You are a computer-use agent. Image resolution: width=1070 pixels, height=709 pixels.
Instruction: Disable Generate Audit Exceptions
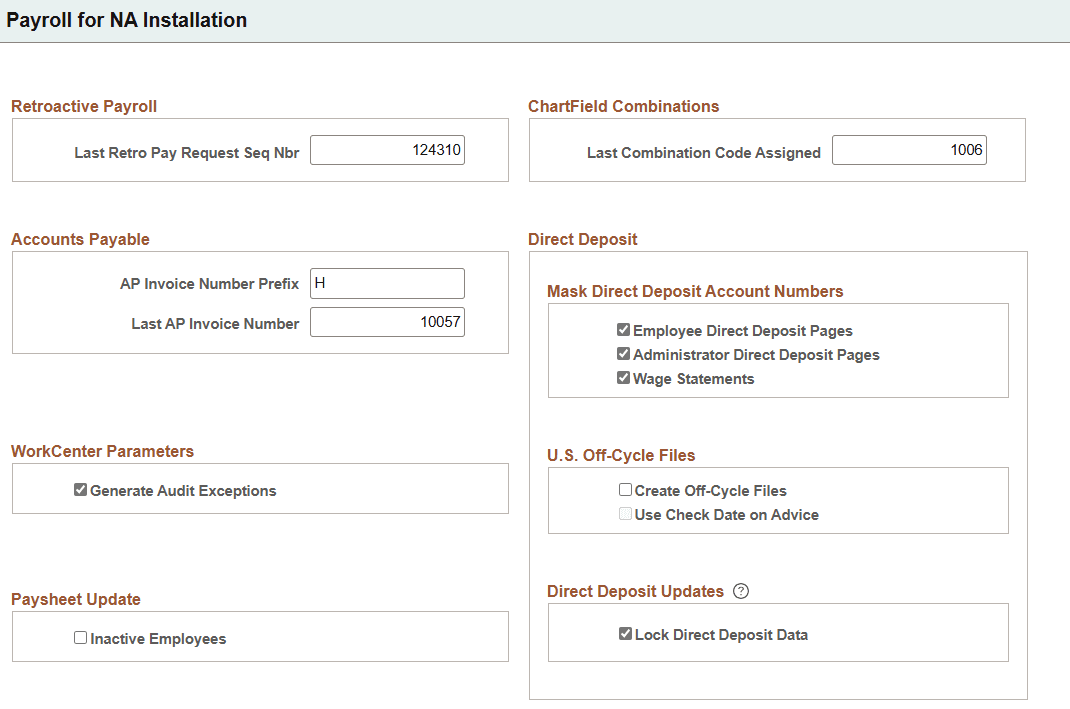[x=80, y=490]
